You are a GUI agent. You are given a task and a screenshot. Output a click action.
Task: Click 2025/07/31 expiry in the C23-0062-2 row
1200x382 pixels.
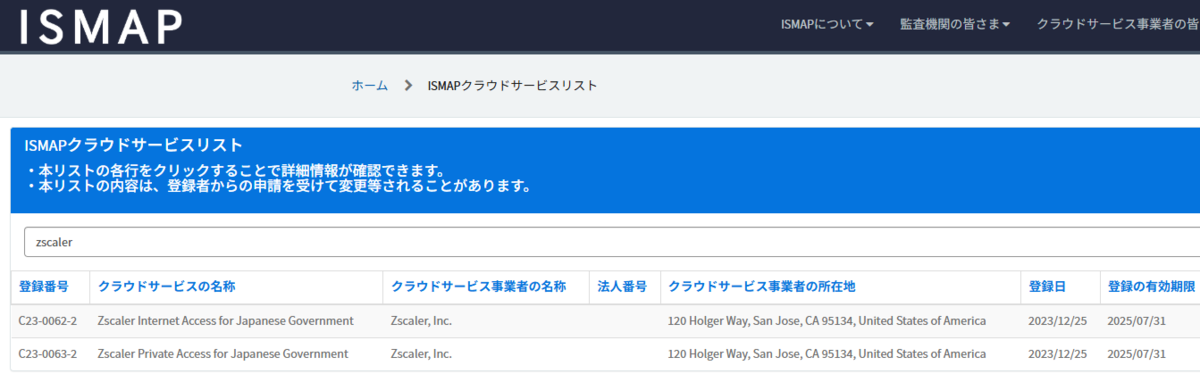click(x=1138, y=321)
